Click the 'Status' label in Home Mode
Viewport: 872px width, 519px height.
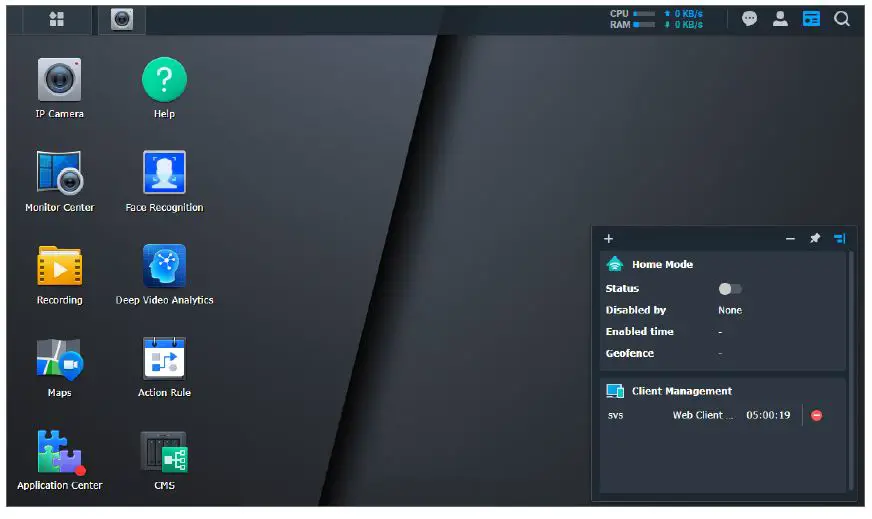[622, 289]
